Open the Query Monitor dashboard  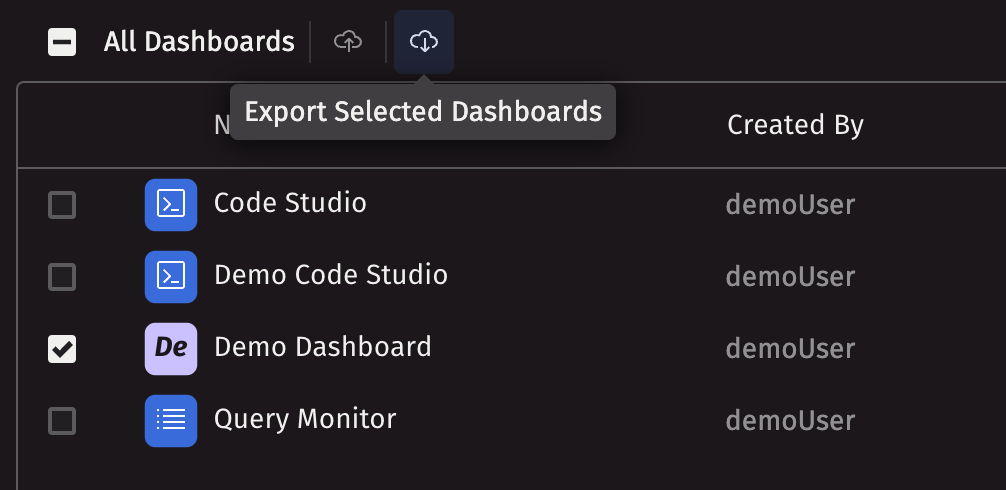(x=305, y=419)
